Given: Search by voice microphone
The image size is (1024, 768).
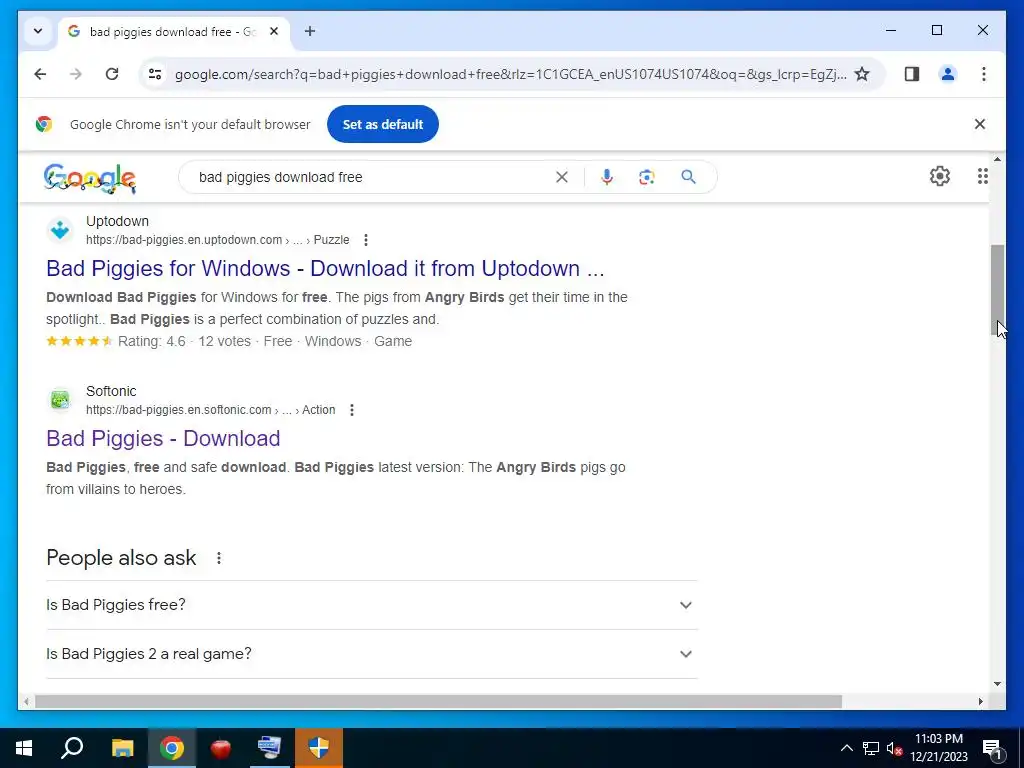Looking at the screenshot, I should tap(607, 177).
